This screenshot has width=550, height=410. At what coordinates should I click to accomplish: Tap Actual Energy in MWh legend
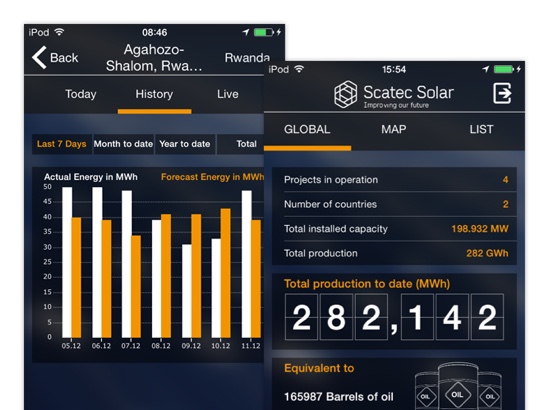[x=90, y=177]
